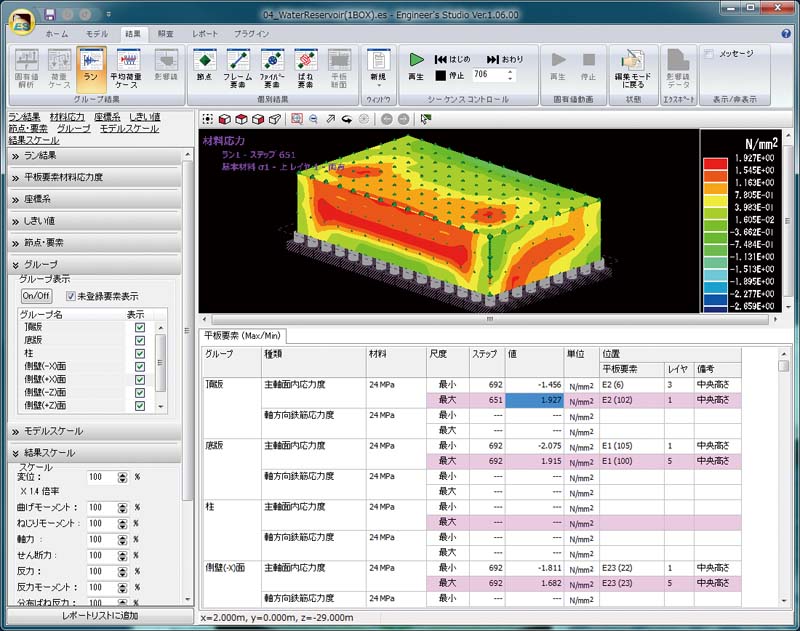Image resolution: width=800 pixels, height=631 pixels.
Task: Expand the 座標系 section header
Action: point(95,199)
